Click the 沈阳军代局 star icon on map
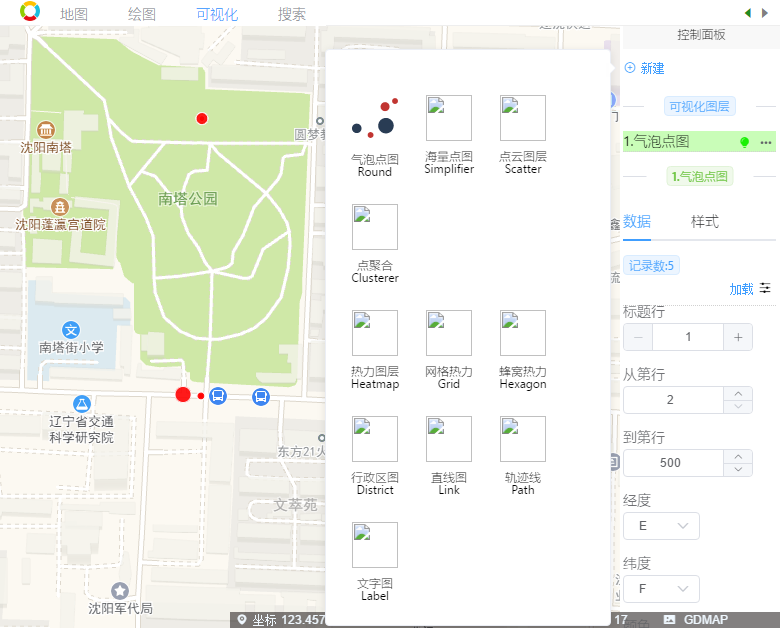This screenshot has height=628, width=780. [119, 591]
